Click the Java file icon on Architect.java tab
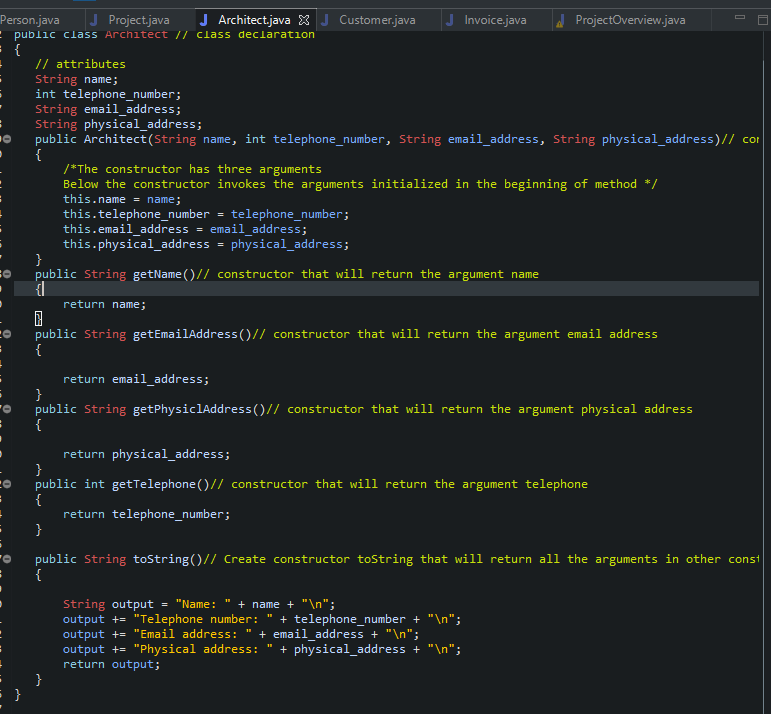The height and width of the screenshot is (714, 771). tap(204, 20)
